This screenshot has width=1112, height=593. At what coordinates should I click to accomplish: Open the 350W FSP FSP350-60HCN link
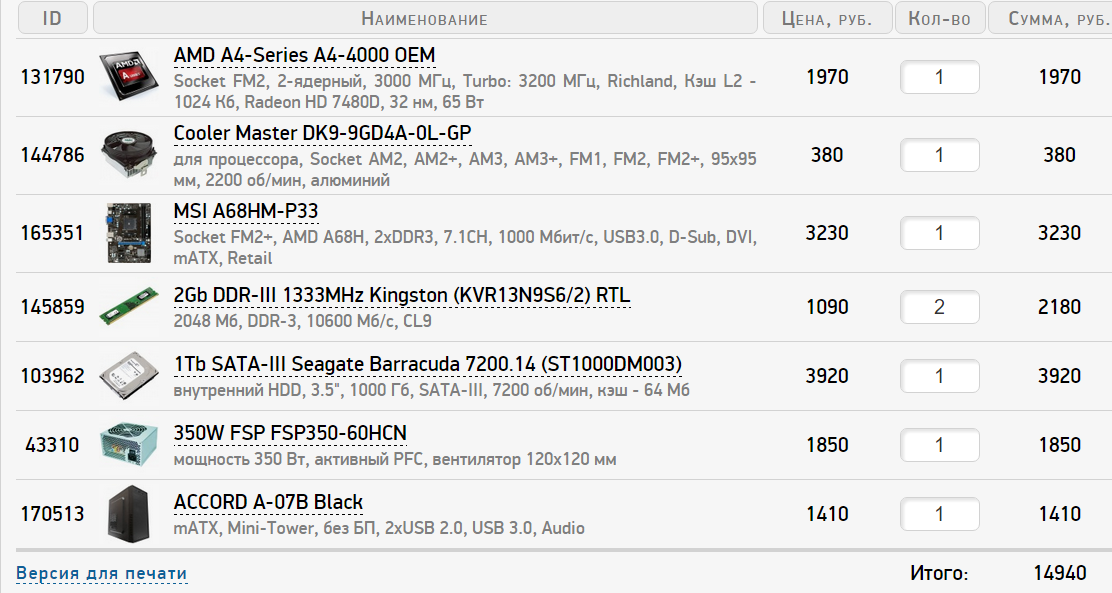coord(290,433)
